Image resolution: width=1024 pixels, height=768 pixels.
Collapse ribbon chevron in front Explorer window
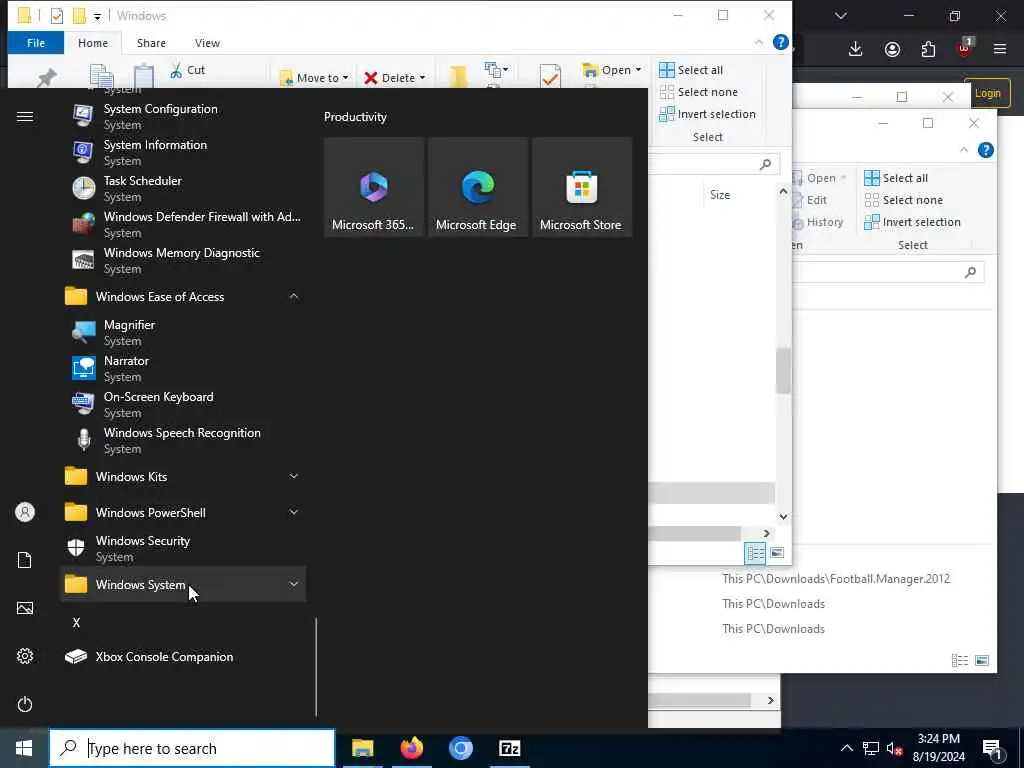[x=759, y=42]
